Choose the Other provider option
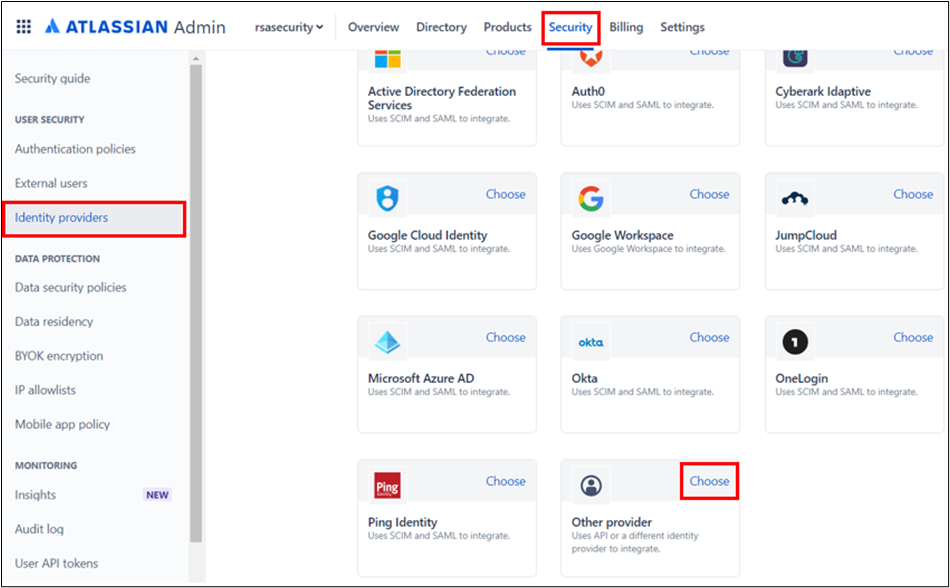This screenshot has width=950, height=588. (709, 481)
